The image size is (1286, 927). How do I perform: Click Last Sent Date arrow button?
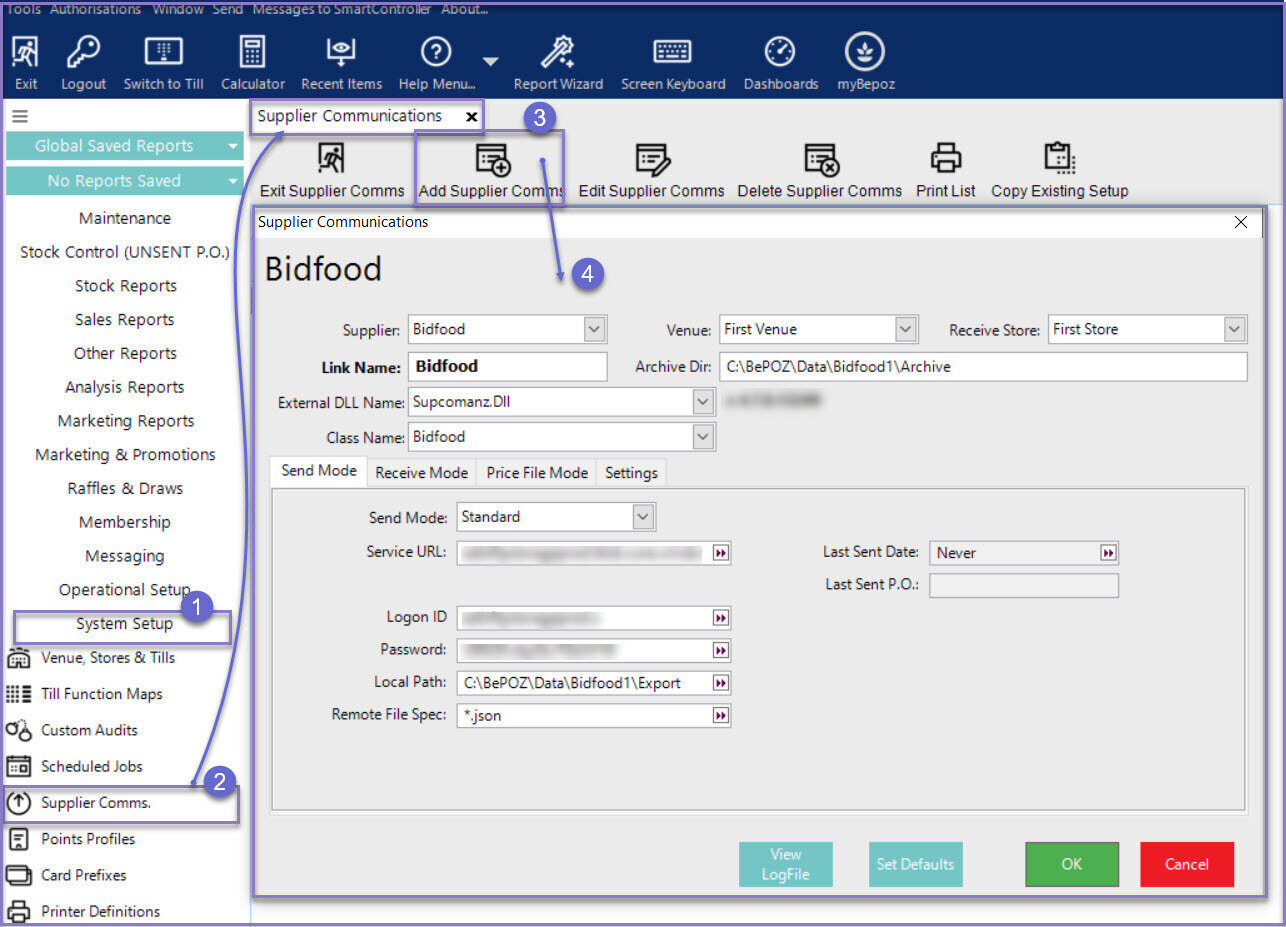click(1108, 552)
